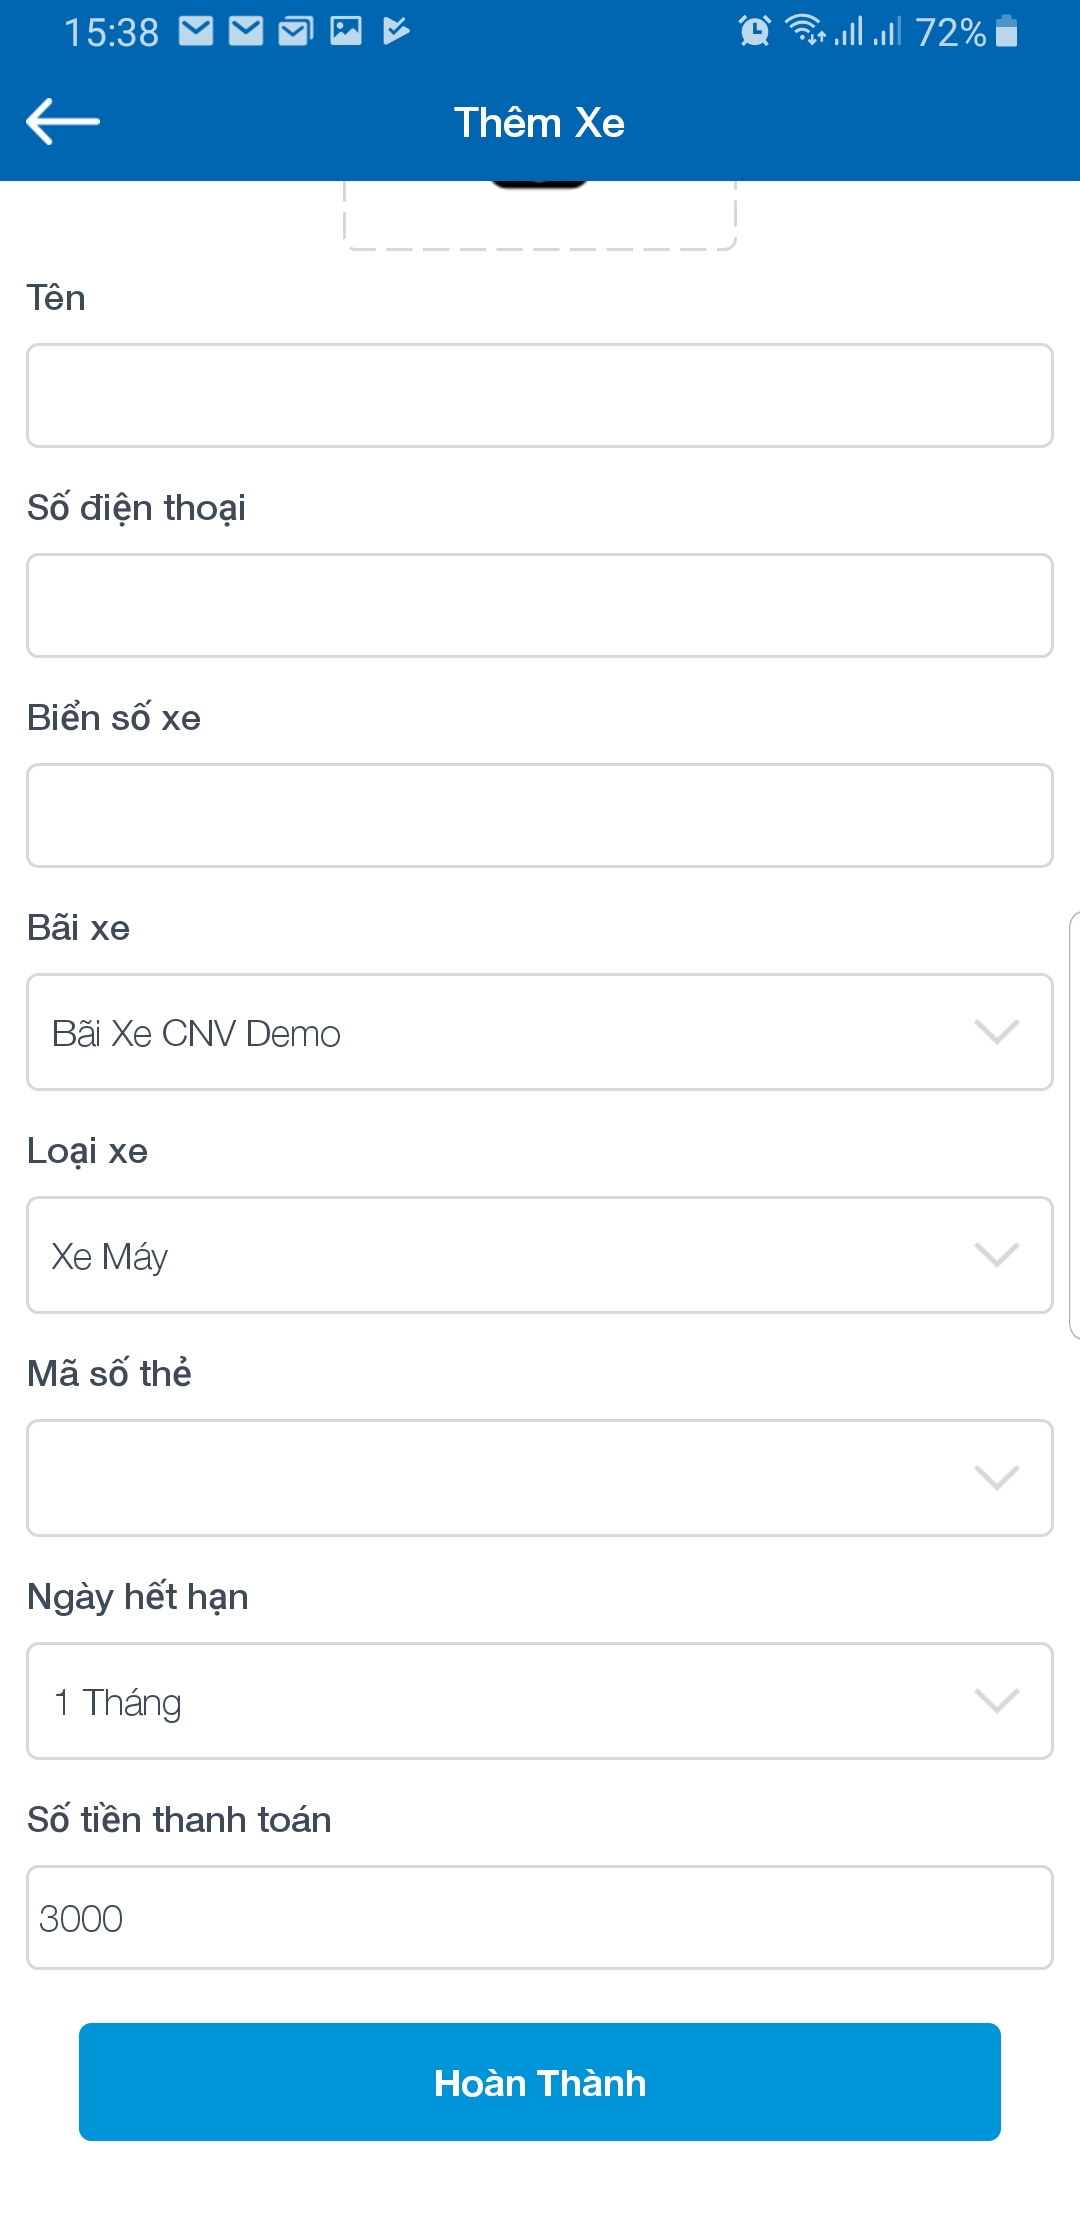The width and height of the screenshot is (1080, 2220).
Task: Tap the gallery image notification icon
Action: tap(346, 31)
